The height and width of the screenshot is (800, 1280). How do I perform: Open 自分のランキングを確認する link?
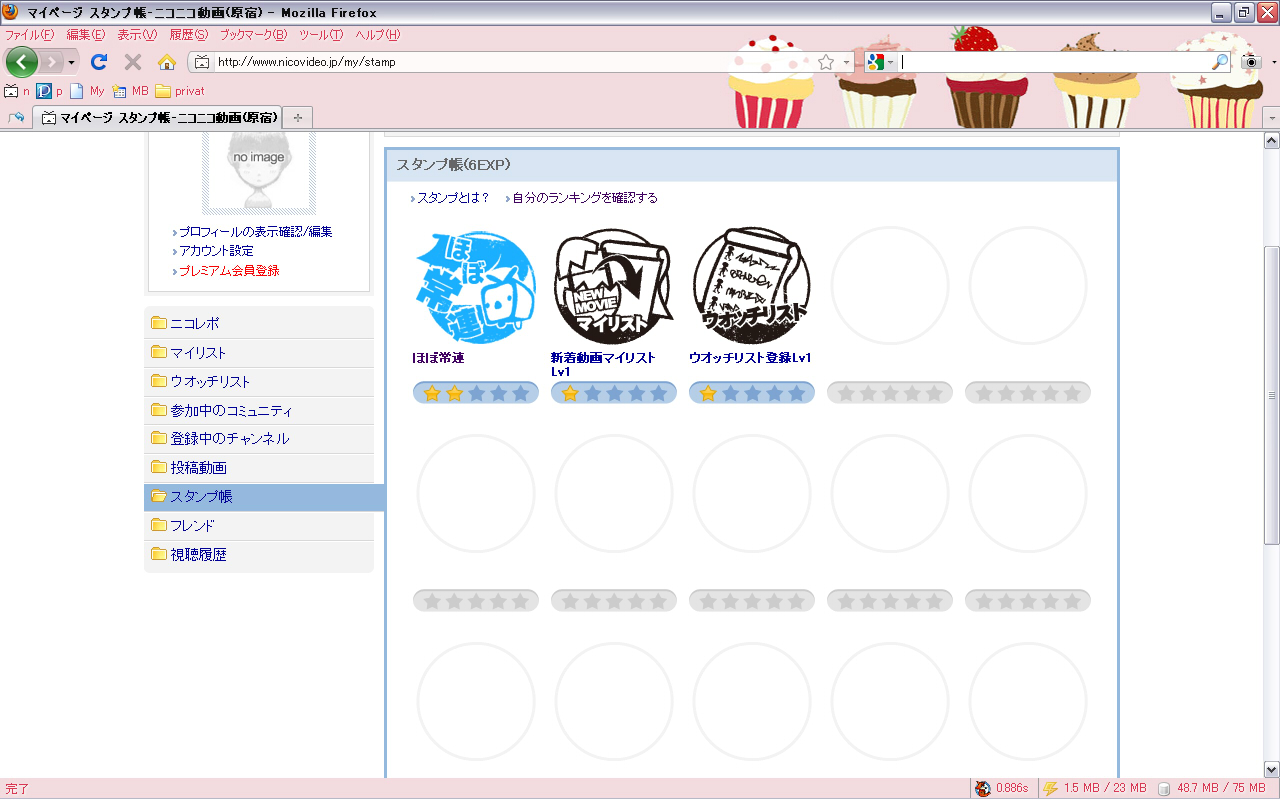(585, 198)
